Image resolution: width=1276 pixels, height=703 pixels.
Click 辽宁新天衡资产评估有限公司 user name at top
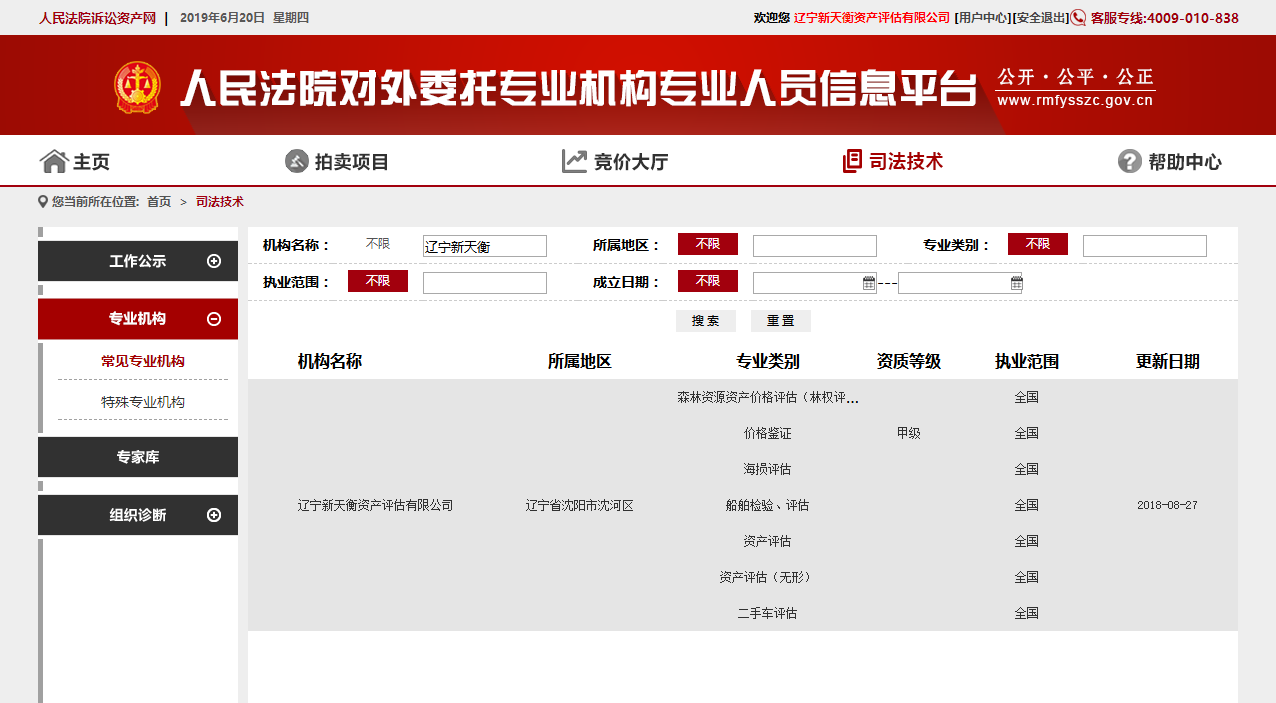[872, 18]
